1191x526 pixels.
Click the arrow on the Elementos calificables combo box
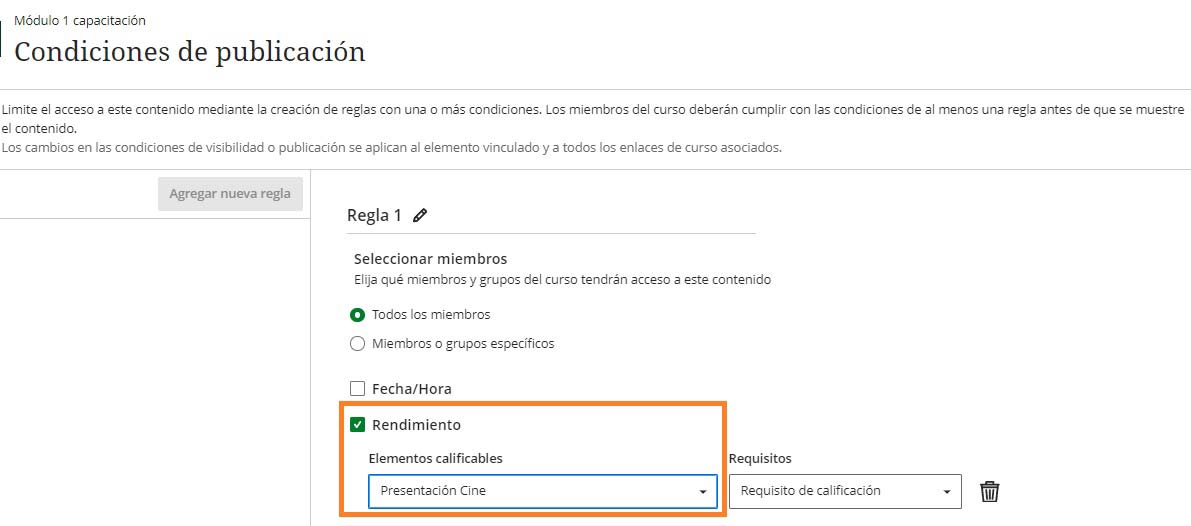click(x=703, y=492)
